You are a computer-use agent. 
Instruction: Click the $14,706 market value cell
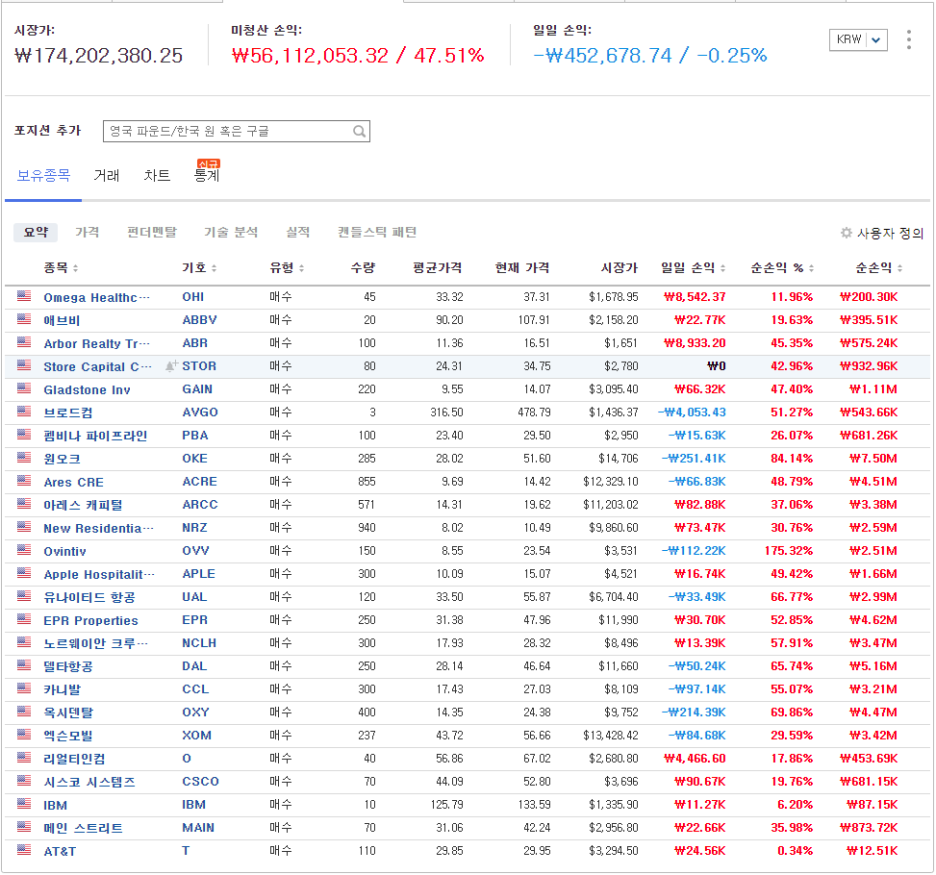coord(618,458)
